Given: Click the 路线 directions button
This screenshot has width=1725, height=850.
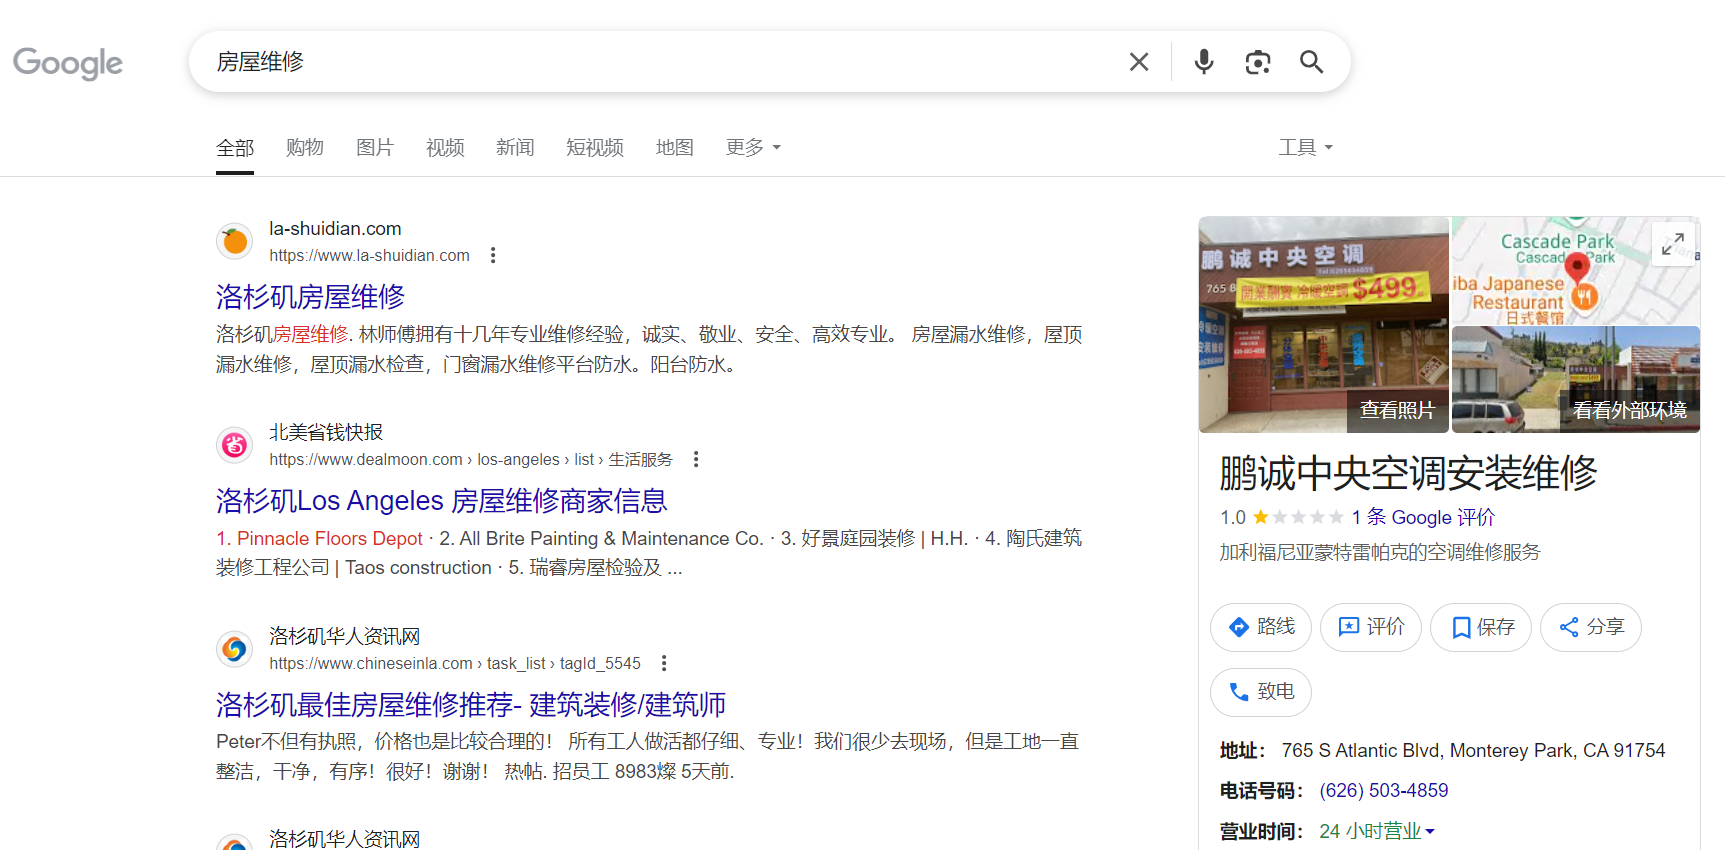Looking at the screenshot, I should click(1261, 627).
